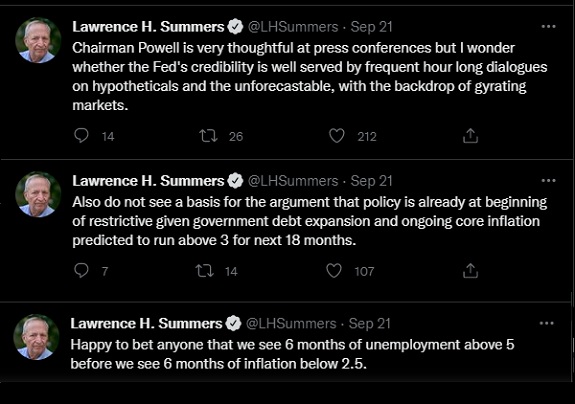Open the unemployment bet tweet text
This screenshot has height=404, width=575.
292,354
